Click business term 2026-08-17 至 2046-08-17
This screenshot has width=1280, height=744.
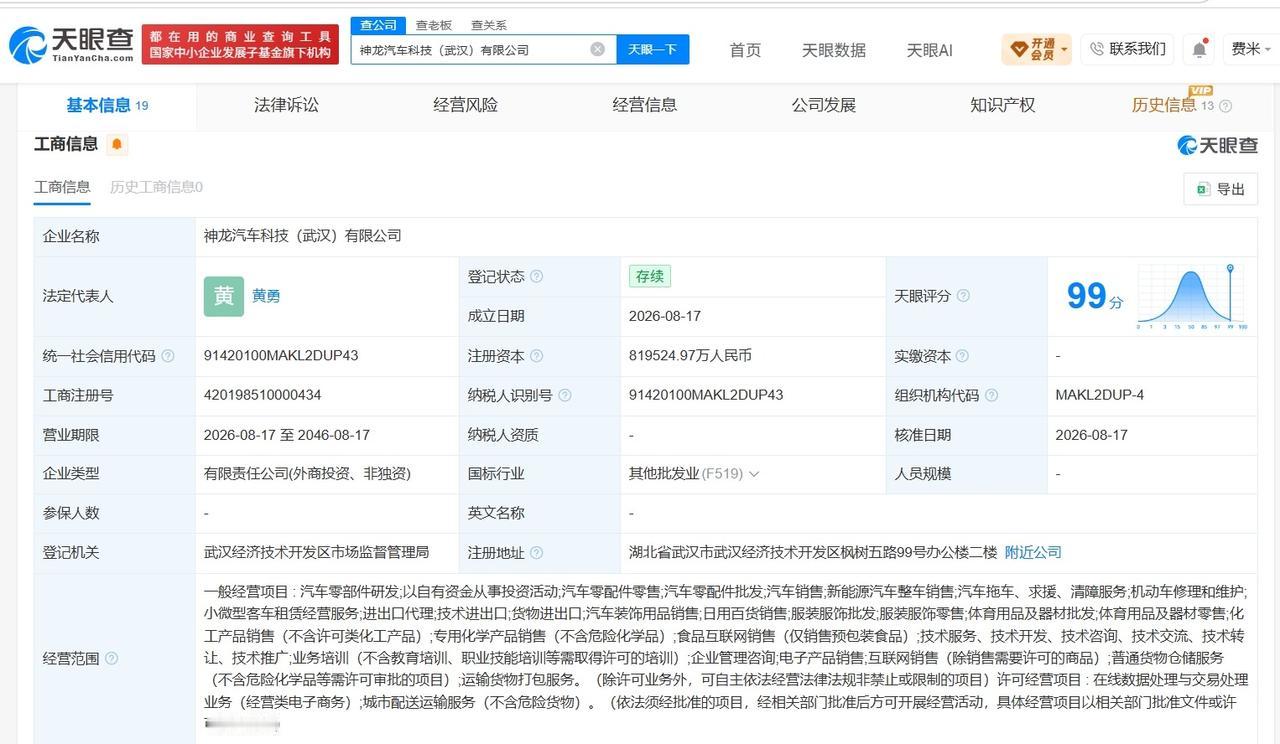[287, 435]
